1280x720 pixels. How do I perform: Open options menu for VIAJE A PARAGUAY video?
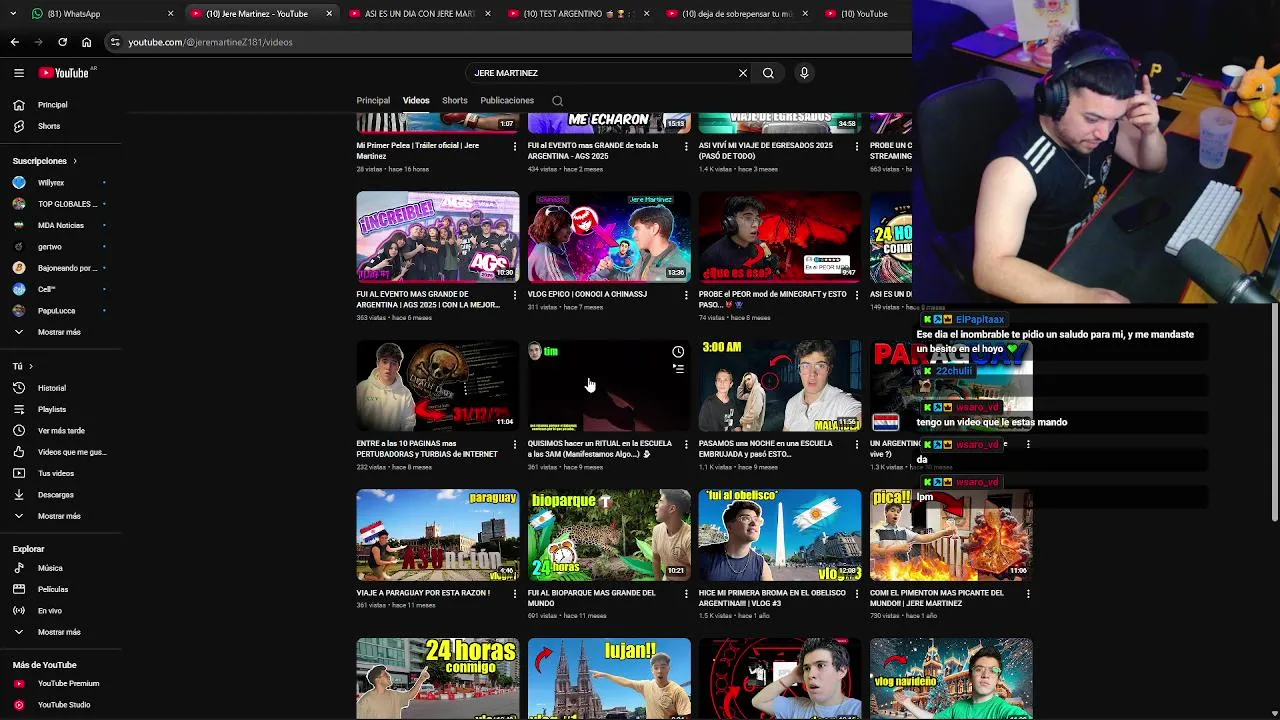(515, 593)
